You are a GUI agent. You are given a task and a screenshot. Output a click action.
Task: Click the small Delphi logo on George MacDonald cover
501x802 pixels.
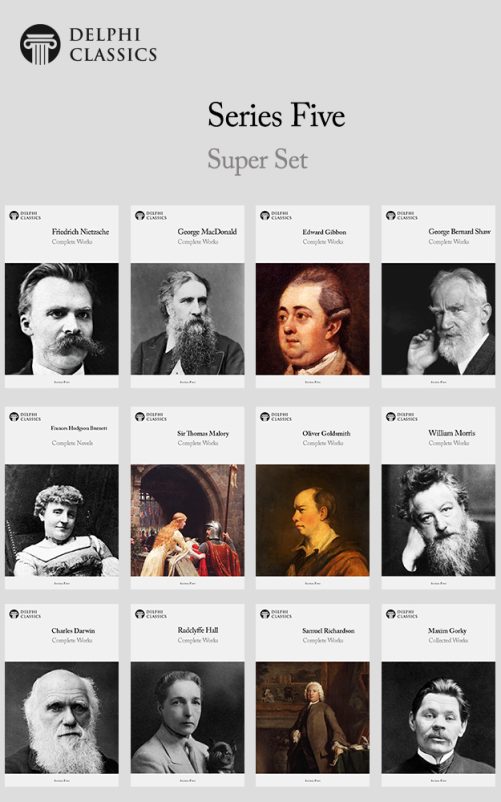140,215
